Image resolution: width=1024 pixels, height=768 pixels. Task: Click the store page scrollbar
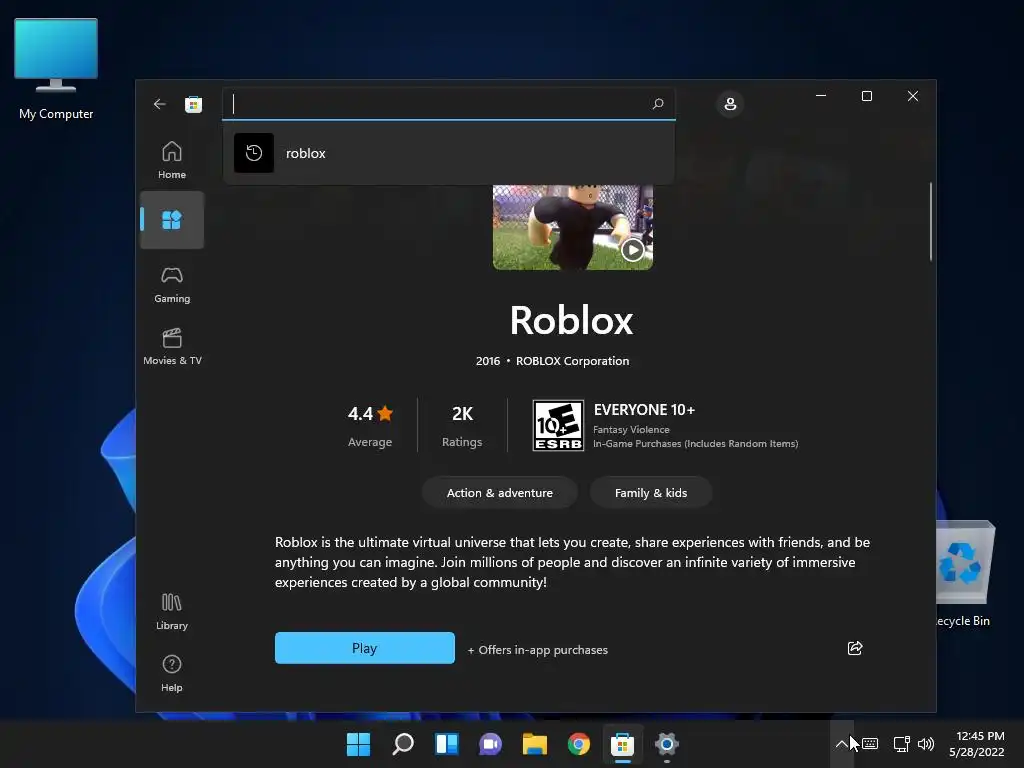[930, 222]
